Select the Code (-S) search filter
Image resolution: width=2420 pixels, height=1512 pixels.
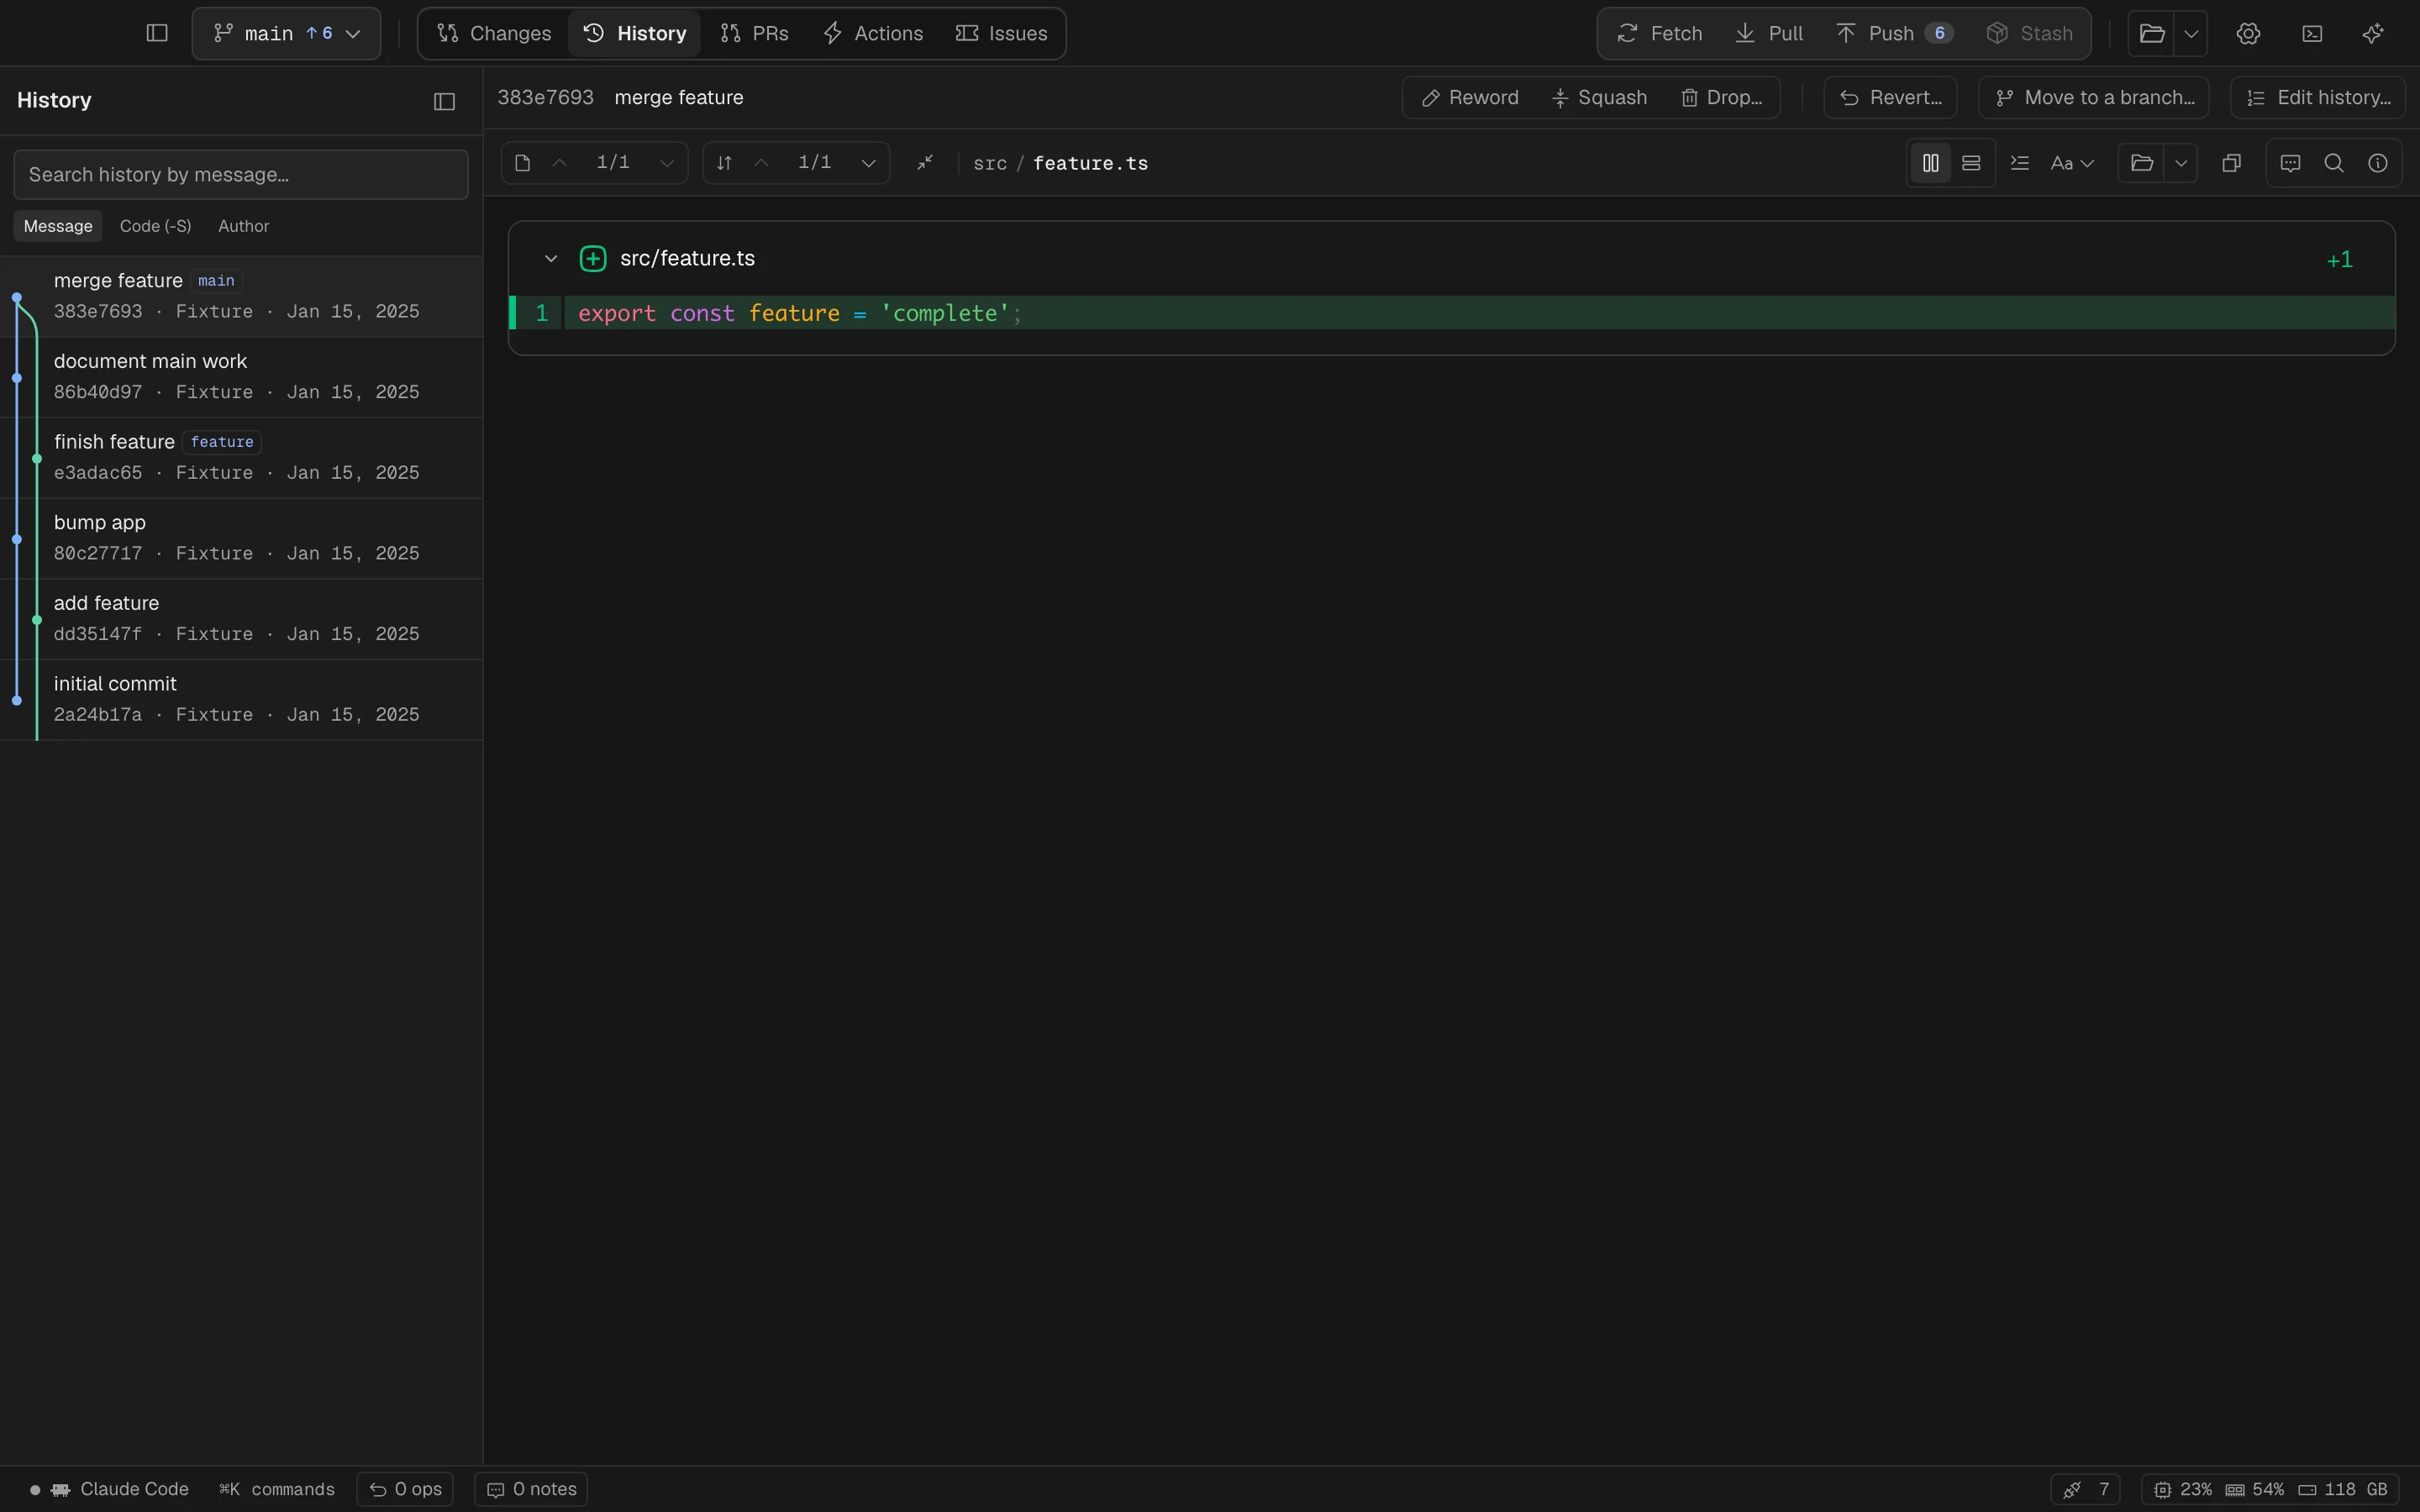pos(155,226)
